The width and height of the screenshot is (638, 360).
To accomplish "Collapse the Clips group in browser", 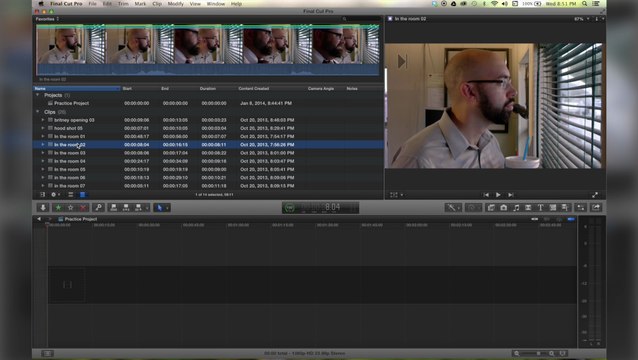I will click(37, 111).
